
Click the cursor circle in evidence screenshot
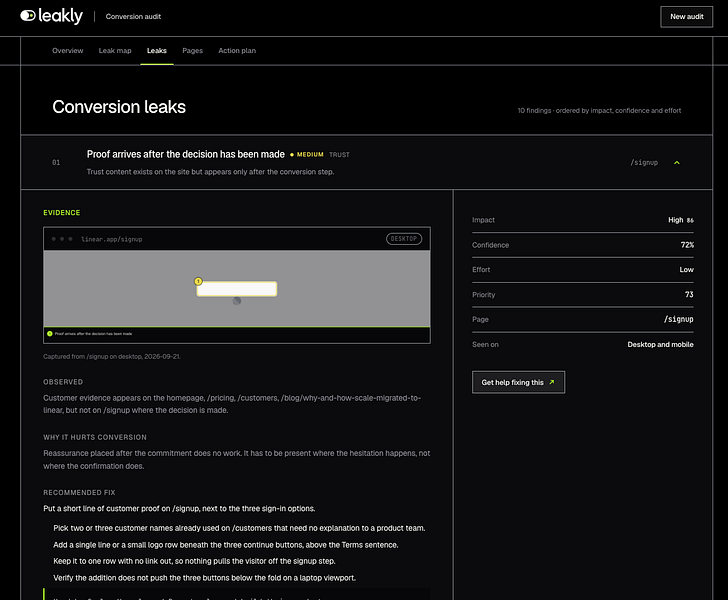coord(237,301)
